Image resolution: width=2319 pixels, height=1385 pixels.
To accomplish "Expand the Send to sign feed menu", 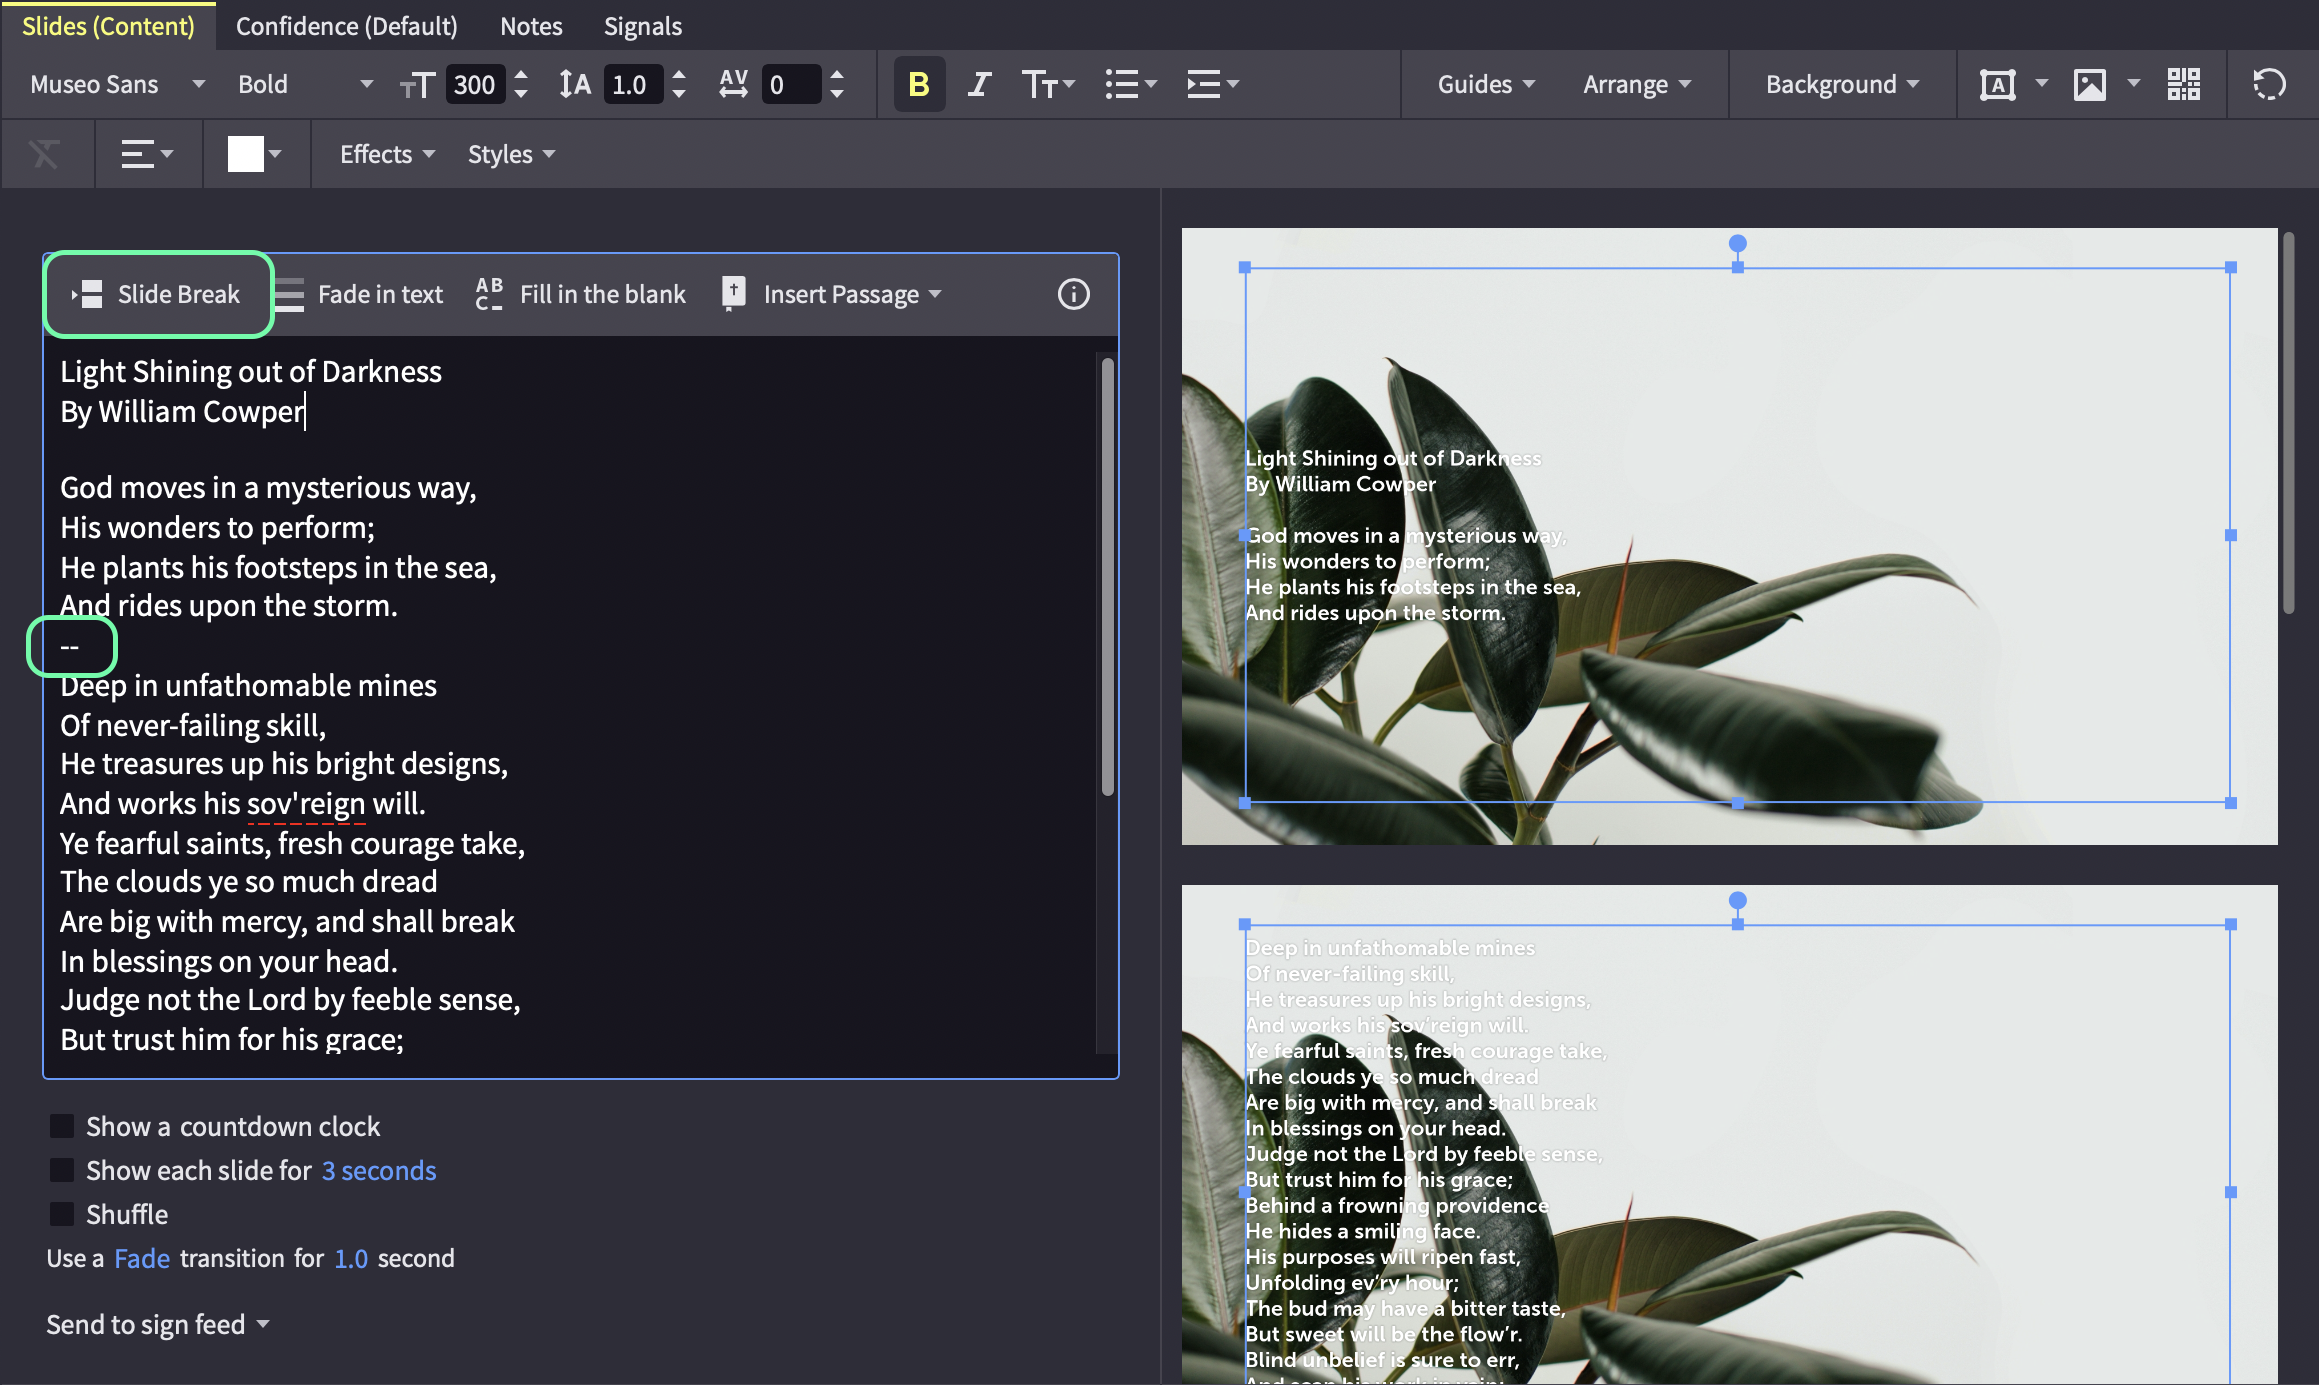I will click(158, 1324).
